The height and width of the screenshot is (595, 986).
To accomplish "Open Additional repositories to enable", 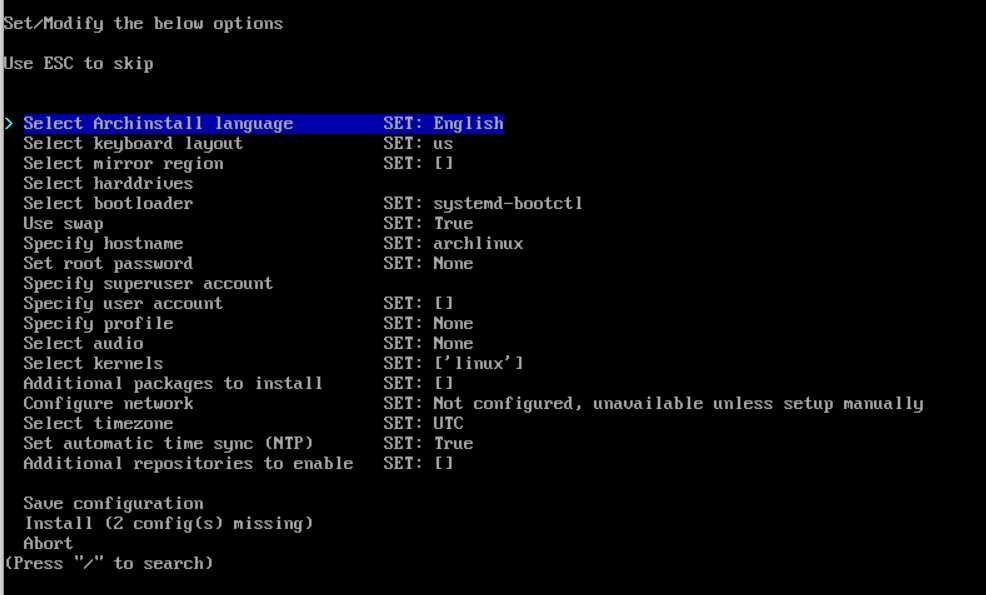I will (188, 464).
